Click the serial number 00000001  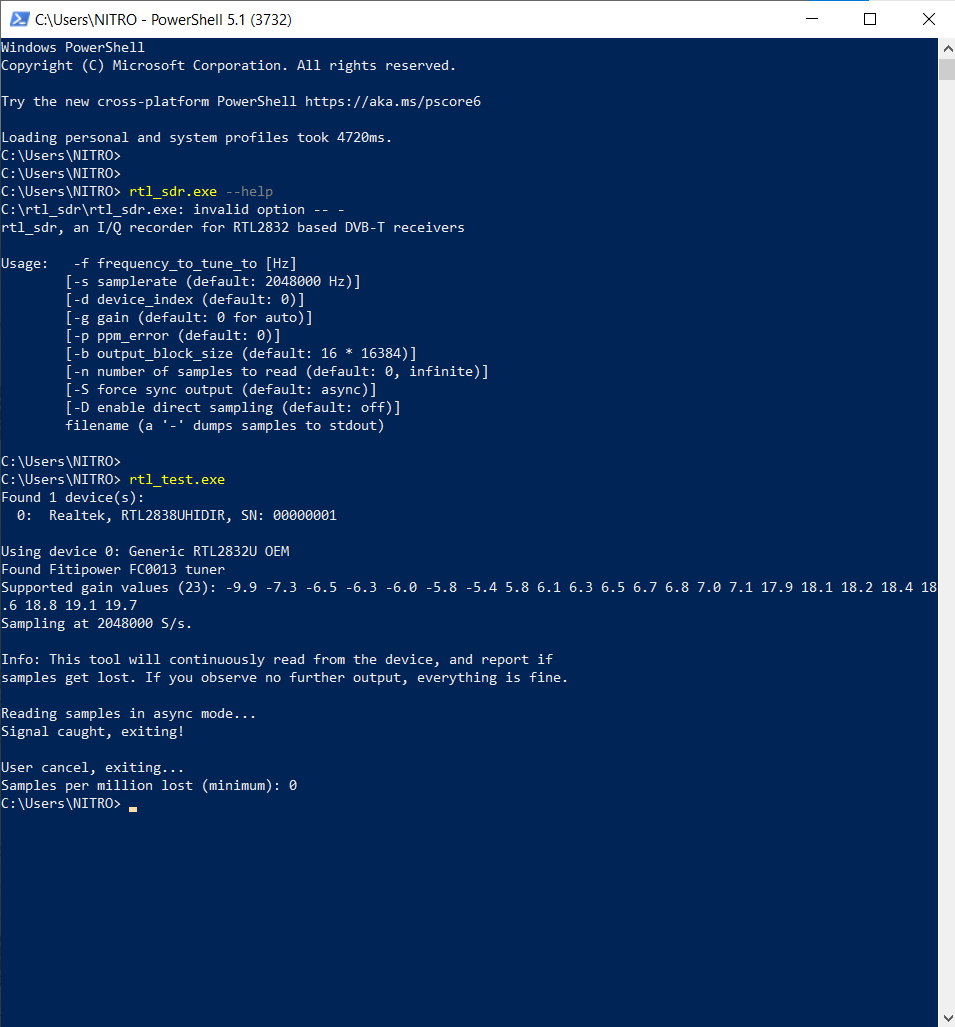click(305, 515)
